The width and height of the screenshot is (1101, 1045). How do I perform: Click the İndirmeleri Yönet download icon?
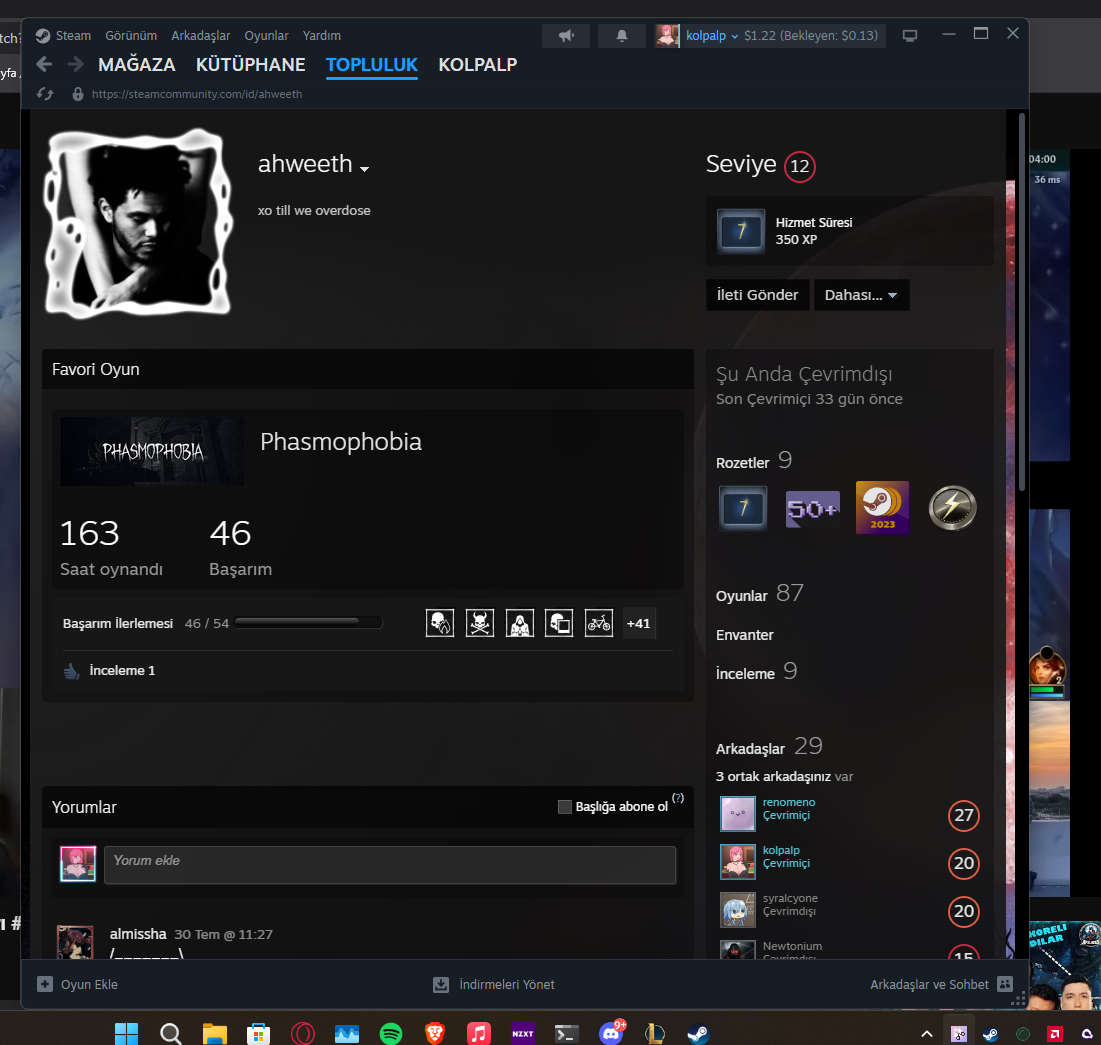point(441,985)
